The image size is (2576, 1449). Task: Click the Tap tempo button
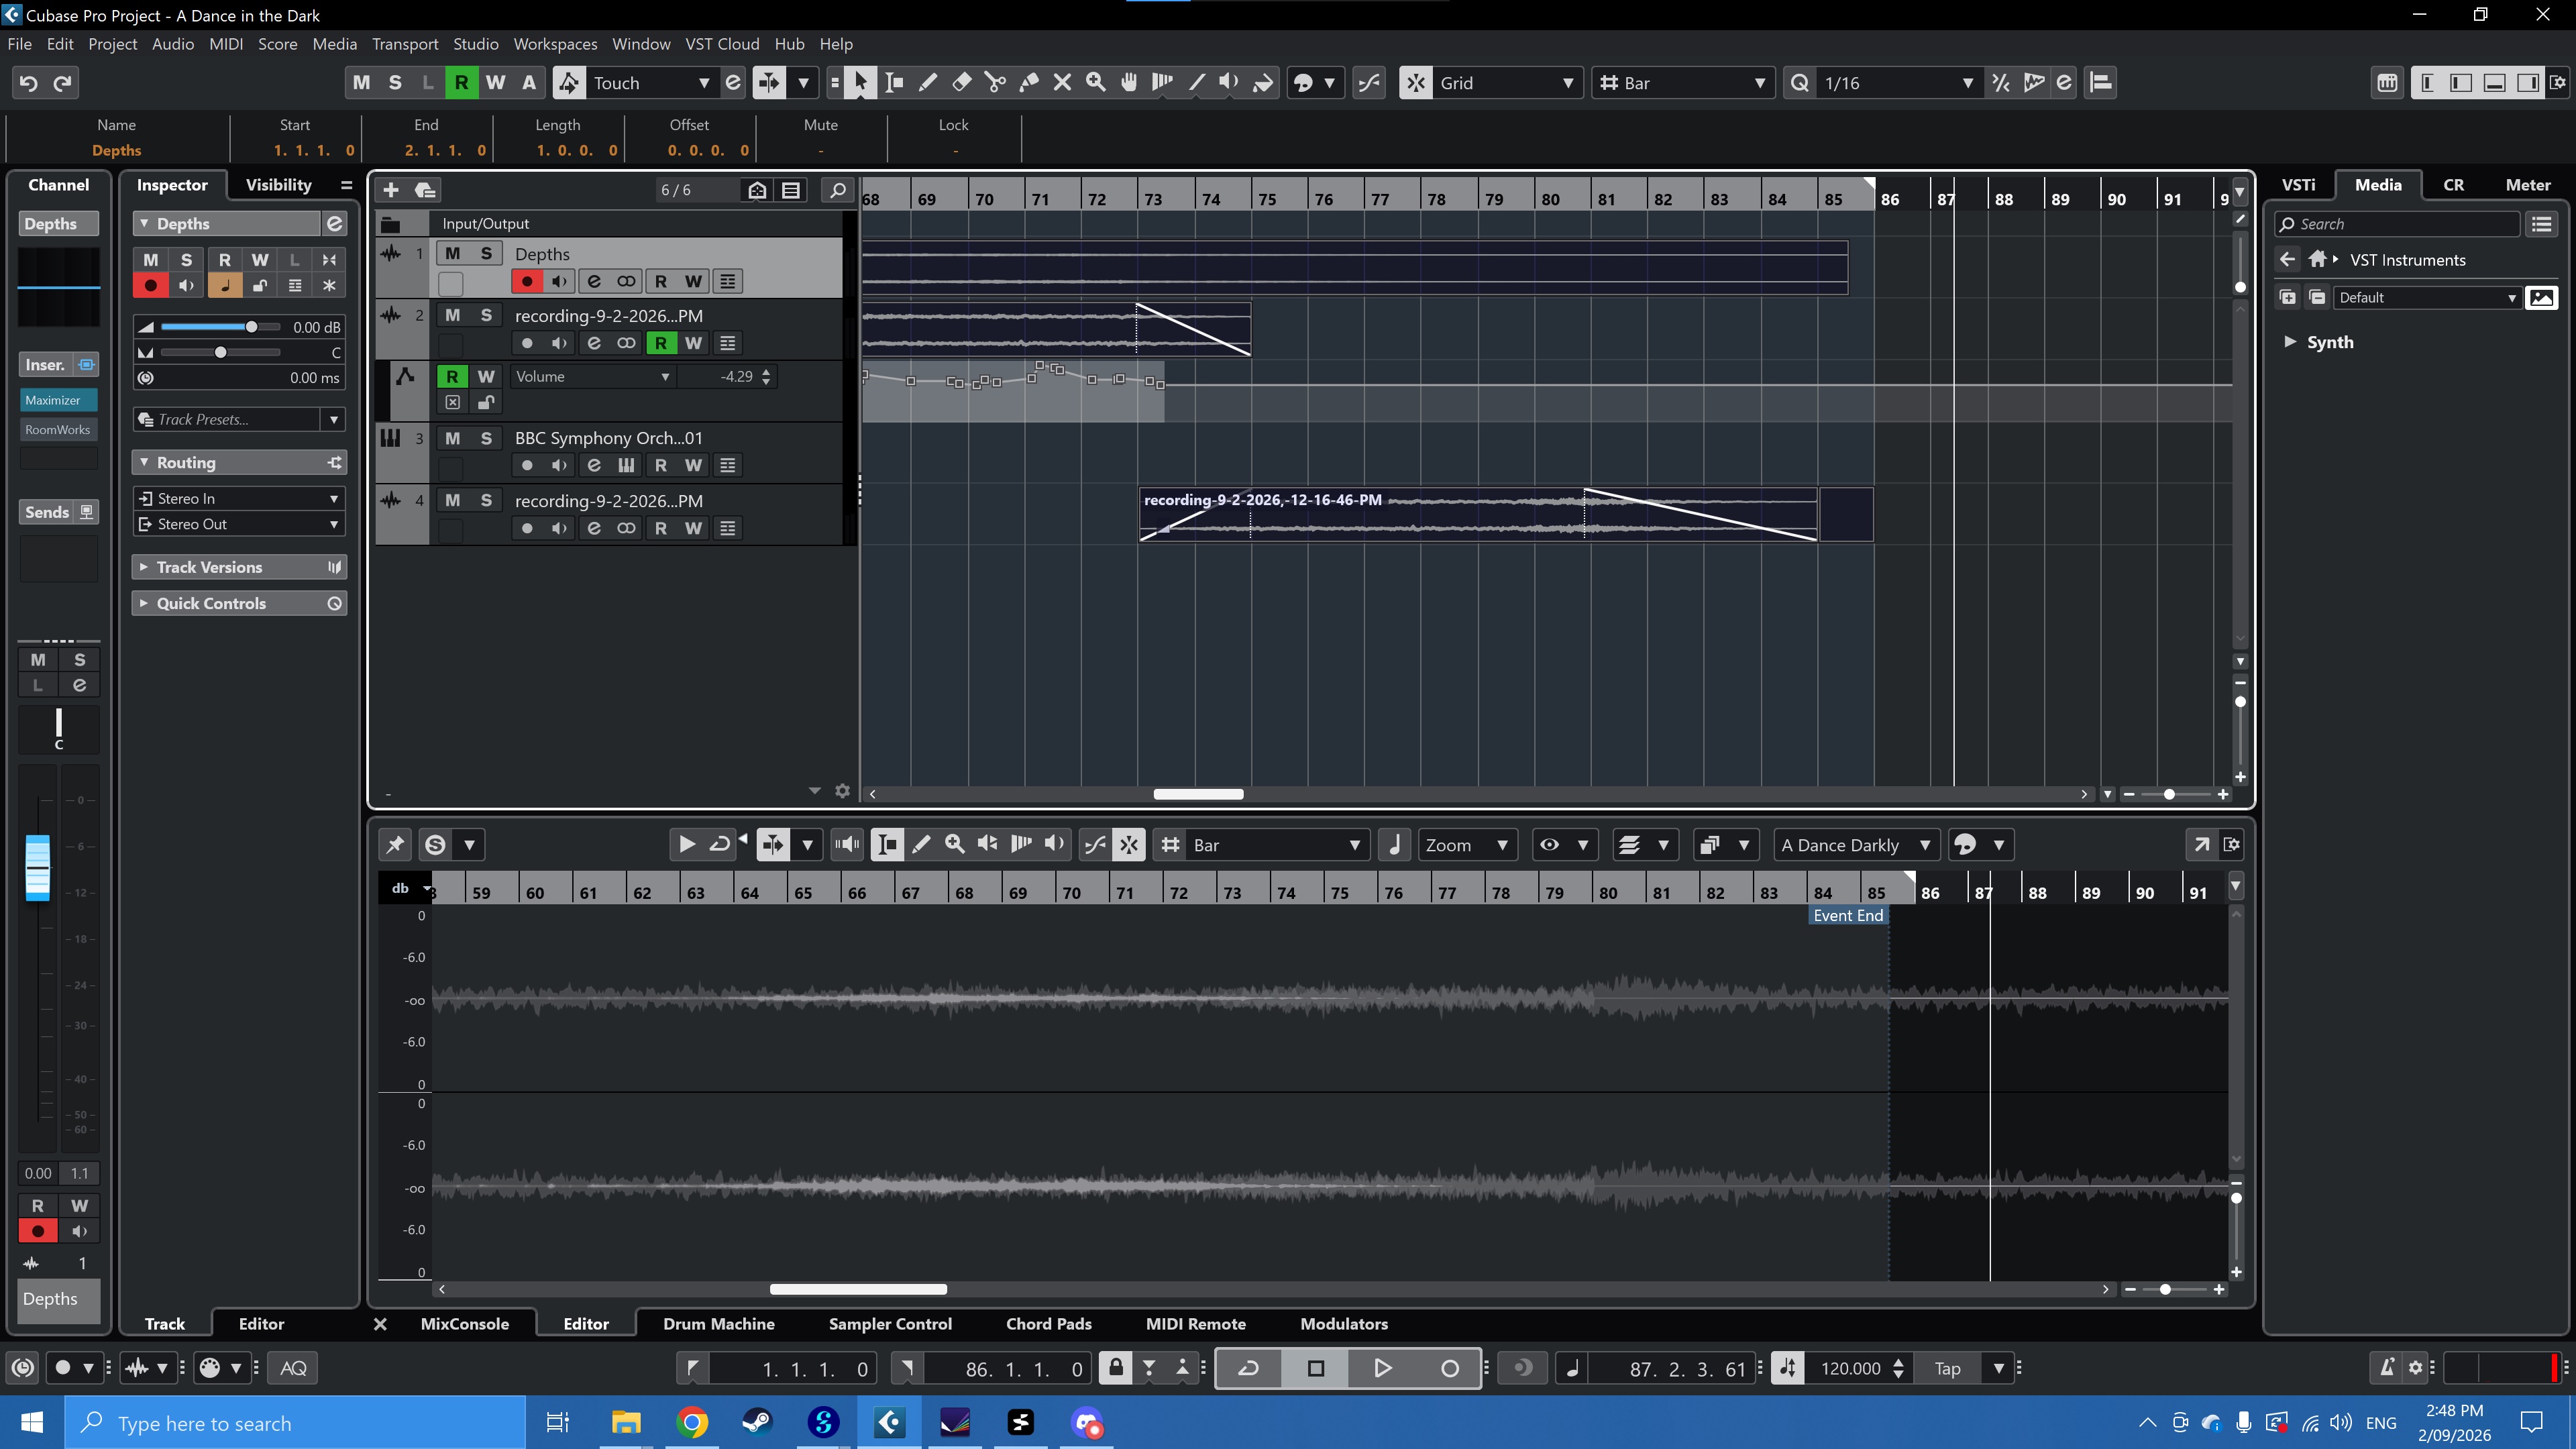[x=1947, y=1368]
